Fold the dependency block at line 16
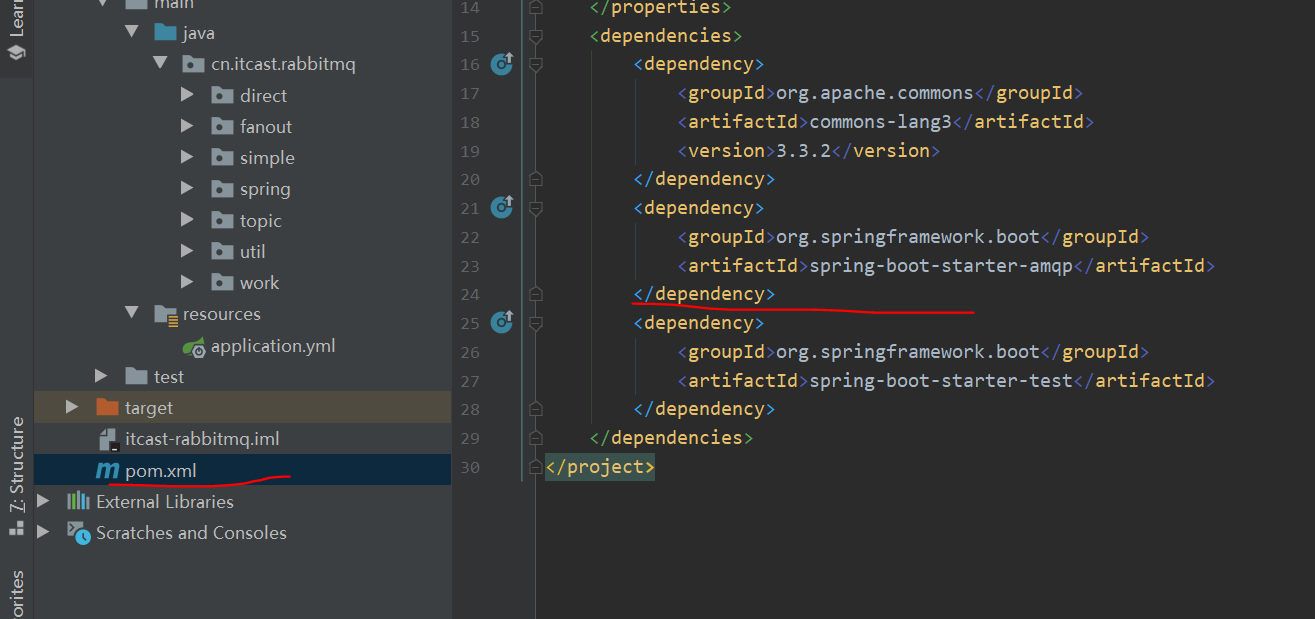Viewport: 1315px width, 619px height. pos(536,64)
